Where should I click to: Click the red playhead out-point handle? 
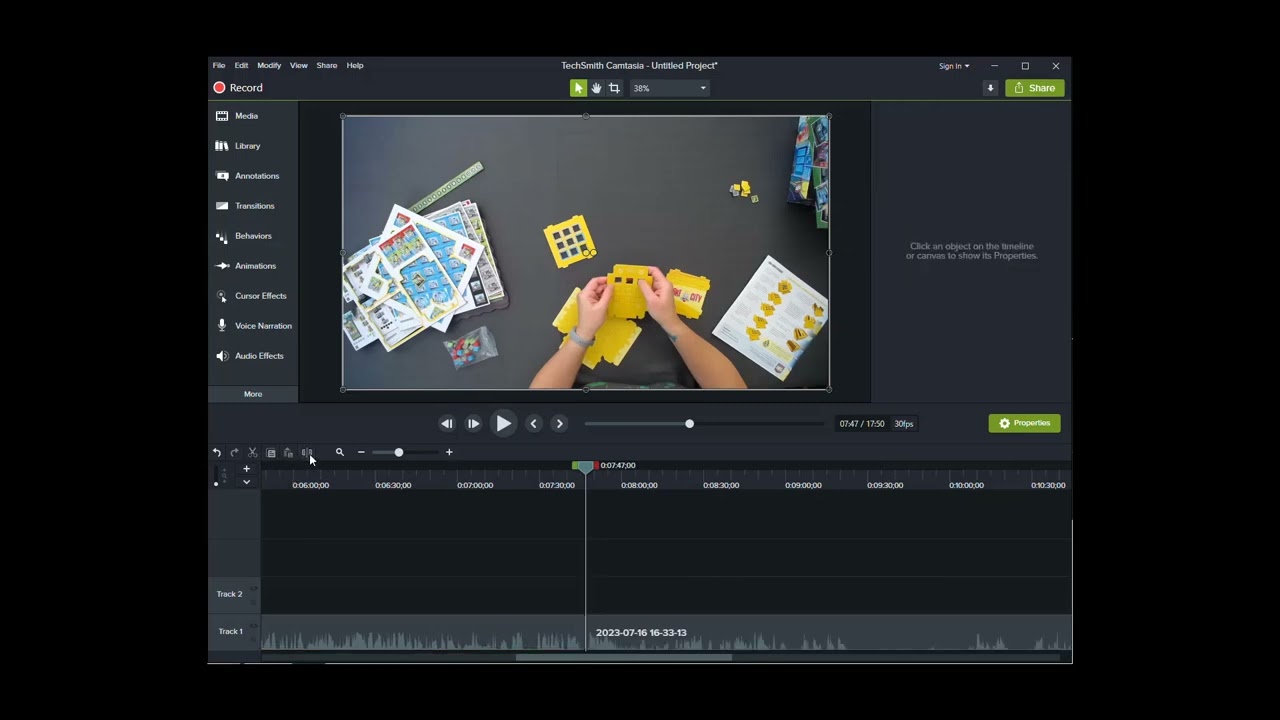coord(596,466)
